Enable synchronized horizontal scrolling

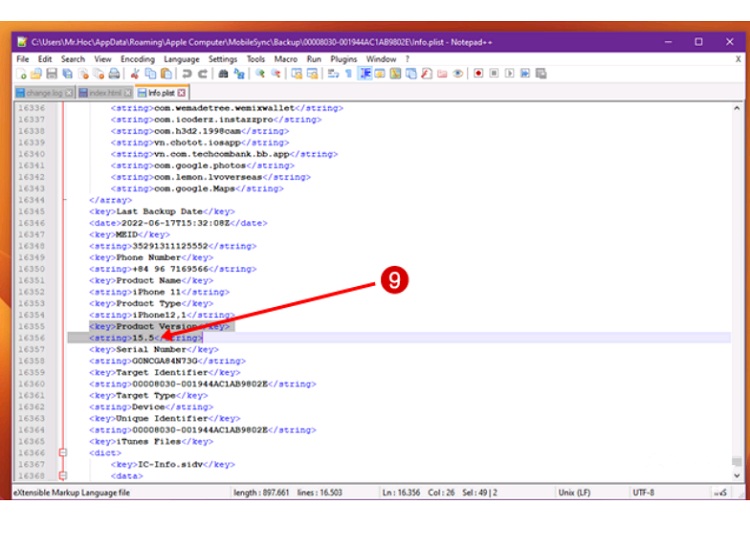coord(312,74)
